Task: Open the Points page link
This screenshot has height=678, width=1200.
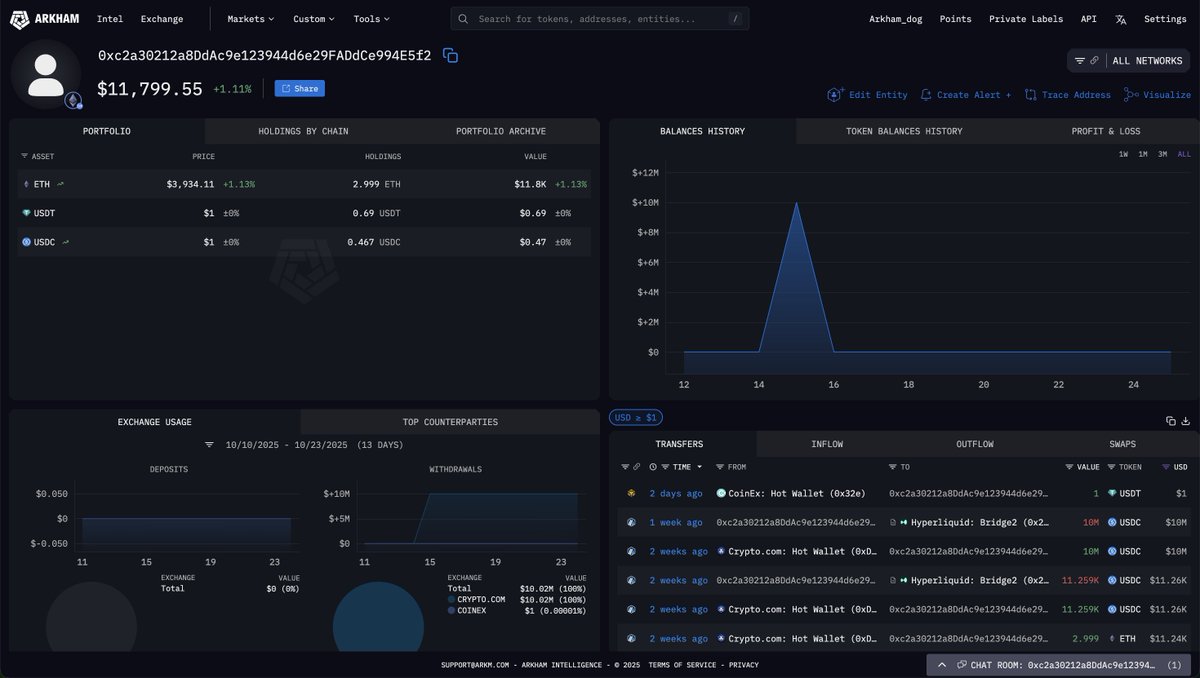Action: (x=955, y=19)
